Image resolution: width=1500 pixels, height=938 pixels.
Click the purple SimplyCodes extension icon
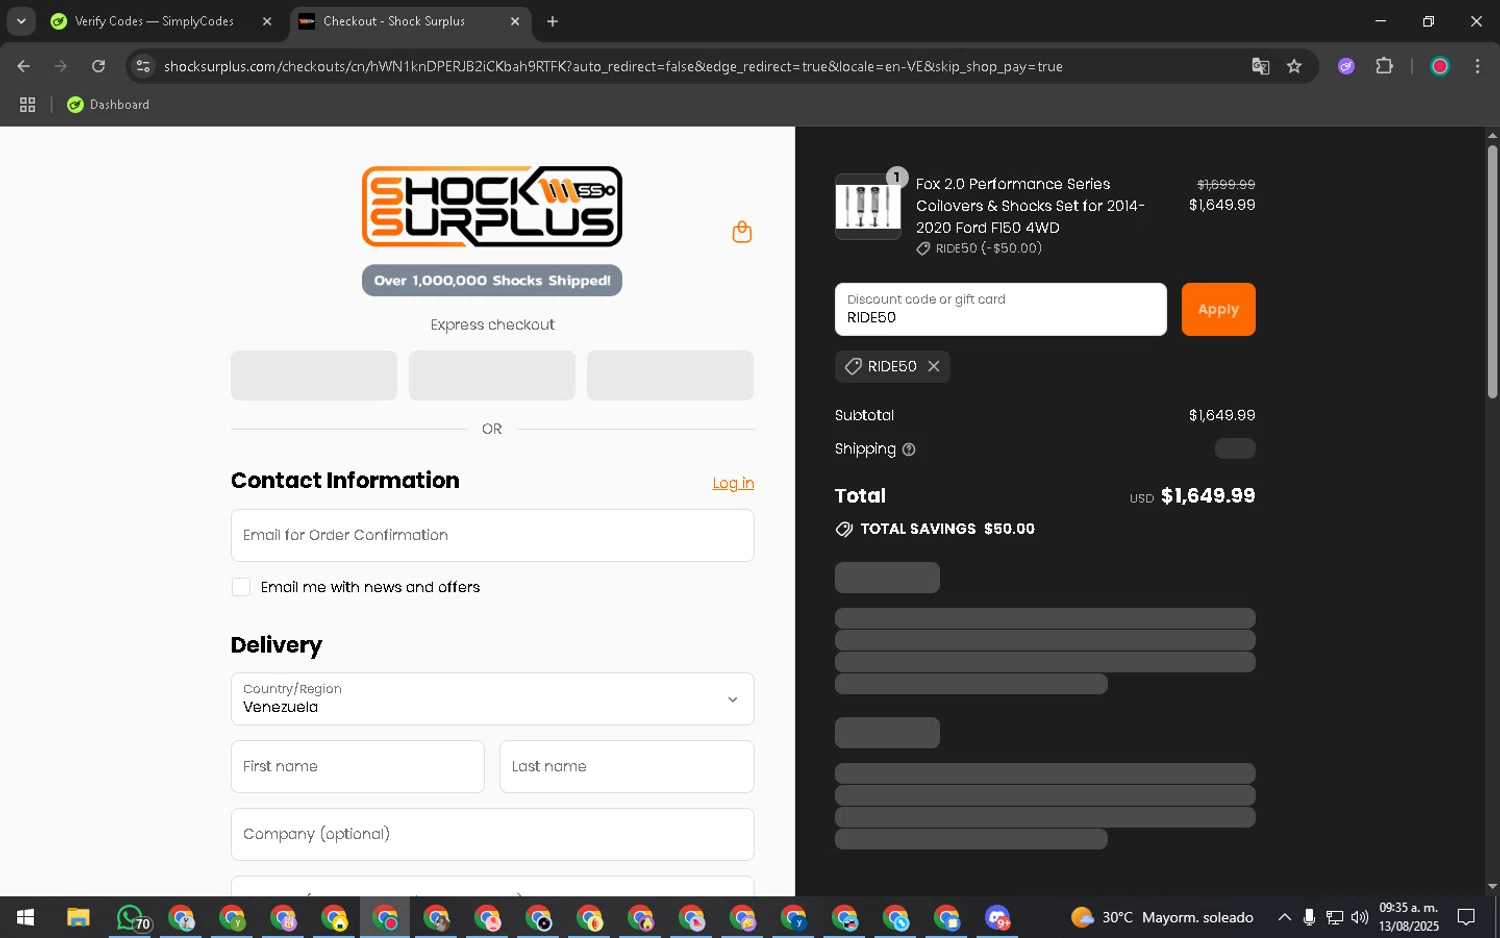[x=1346, y=66]
